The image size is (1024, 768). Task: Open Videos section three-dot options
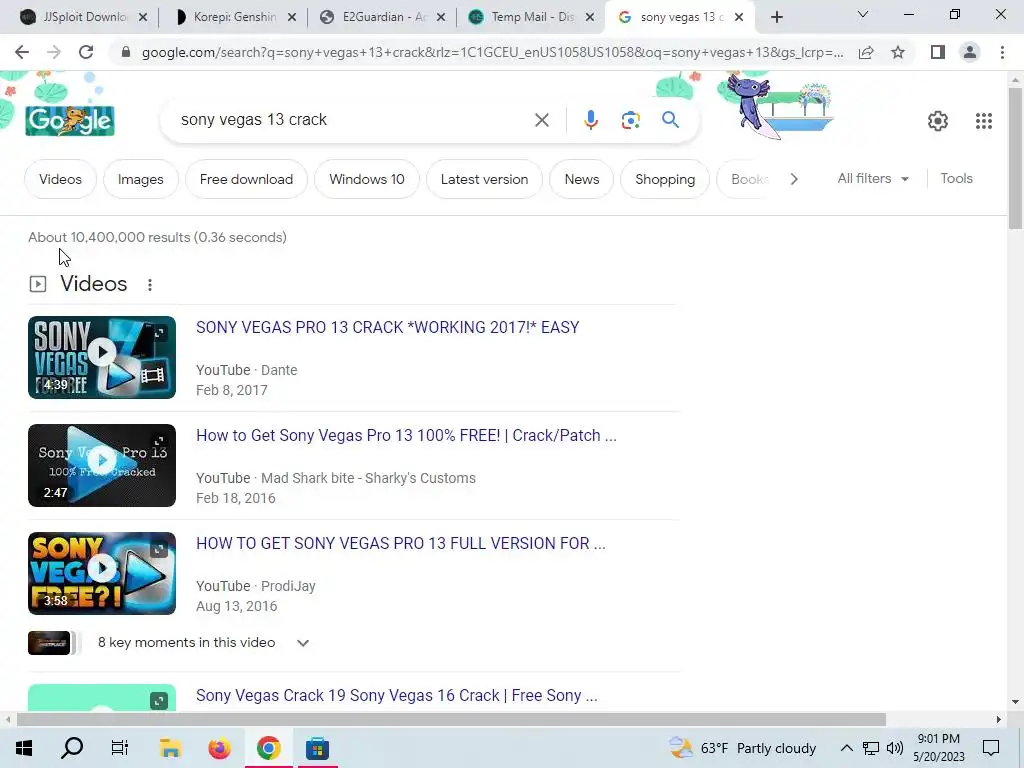(150, 285)
